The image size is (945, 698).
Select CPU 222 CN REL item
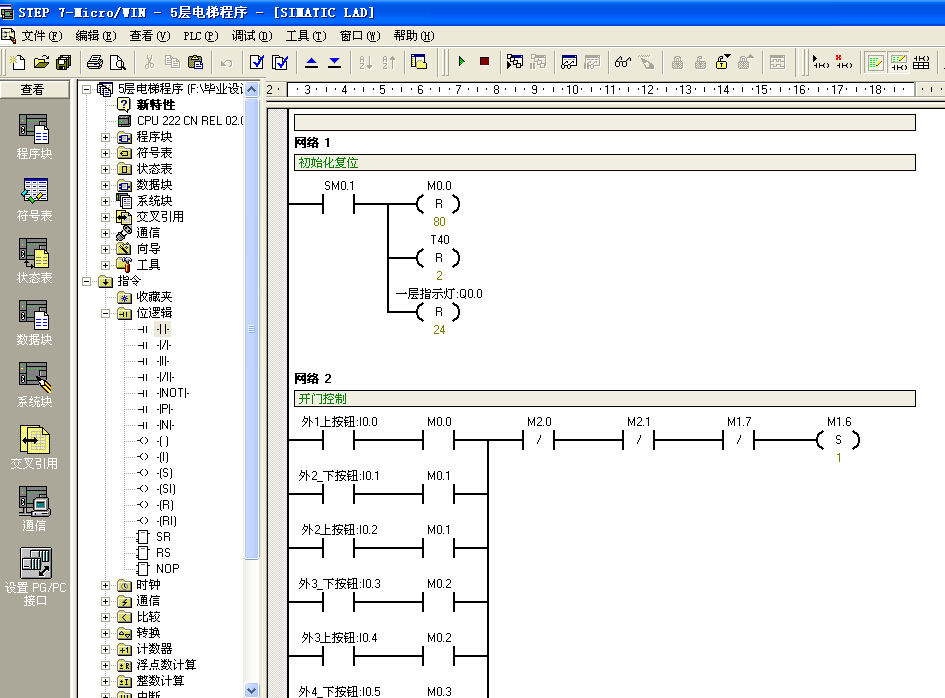(x=189, y=121)
